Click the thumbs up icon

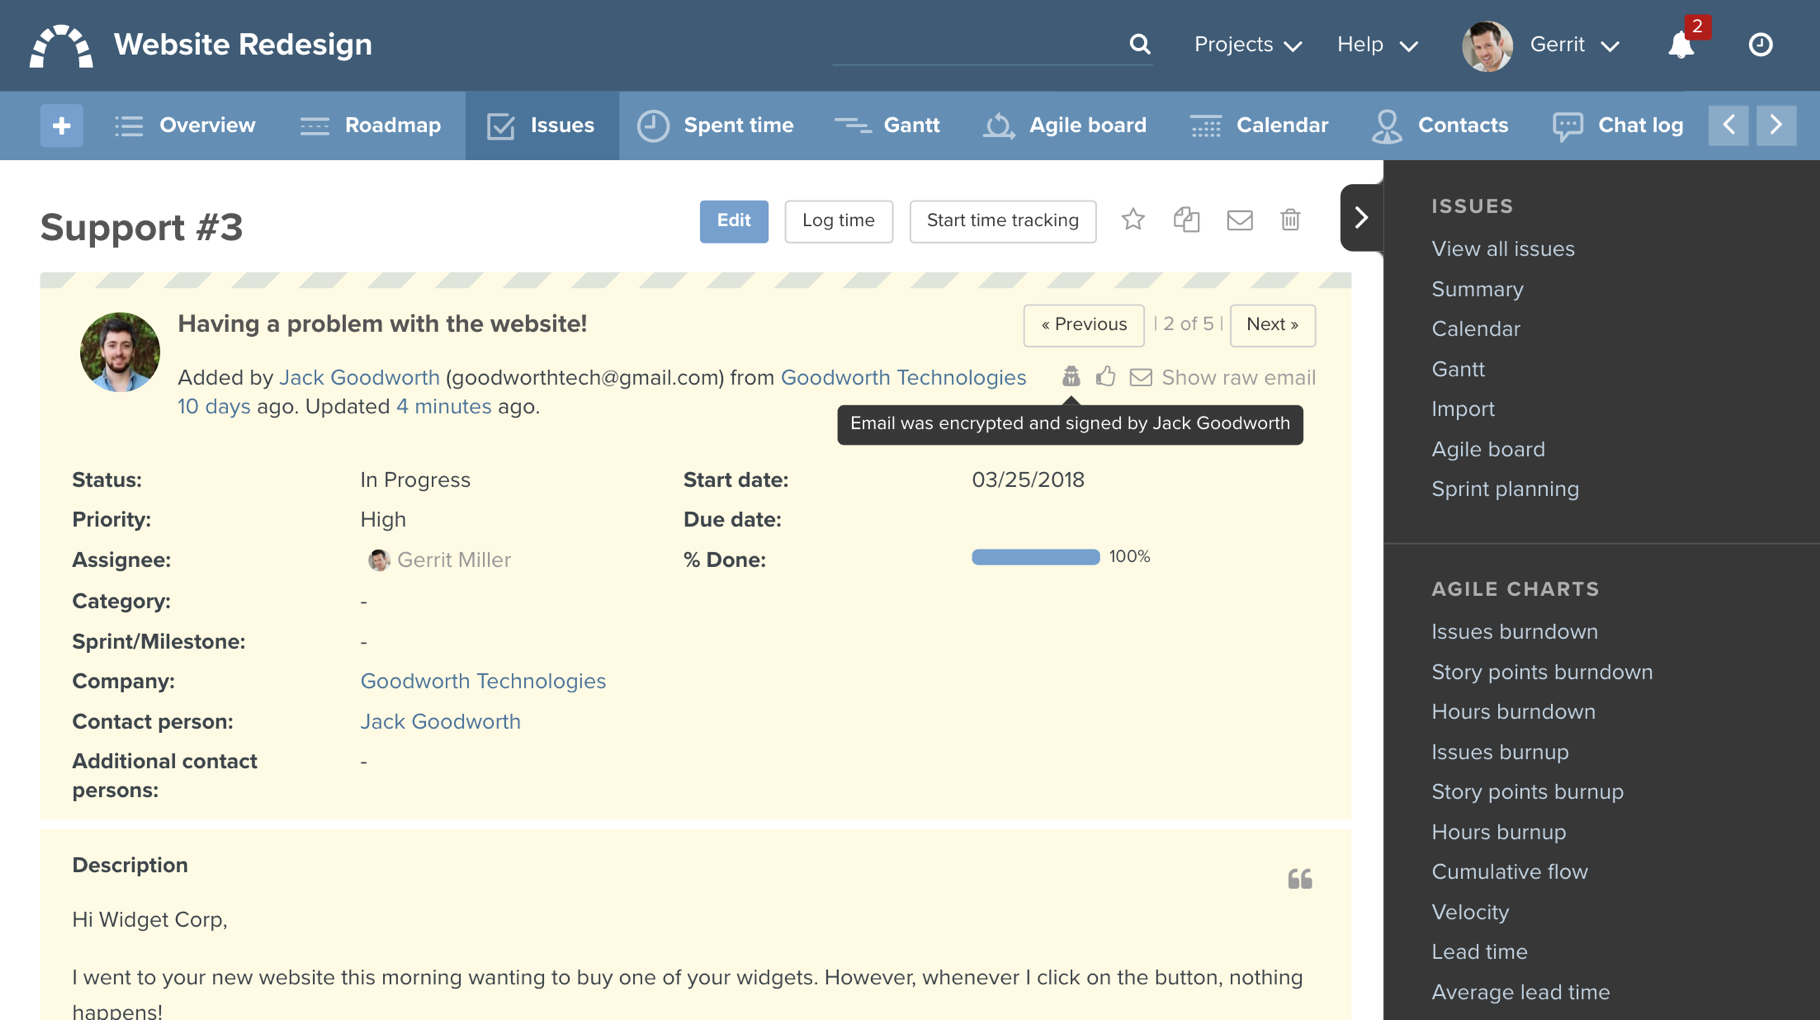[x=1105, y=377]
